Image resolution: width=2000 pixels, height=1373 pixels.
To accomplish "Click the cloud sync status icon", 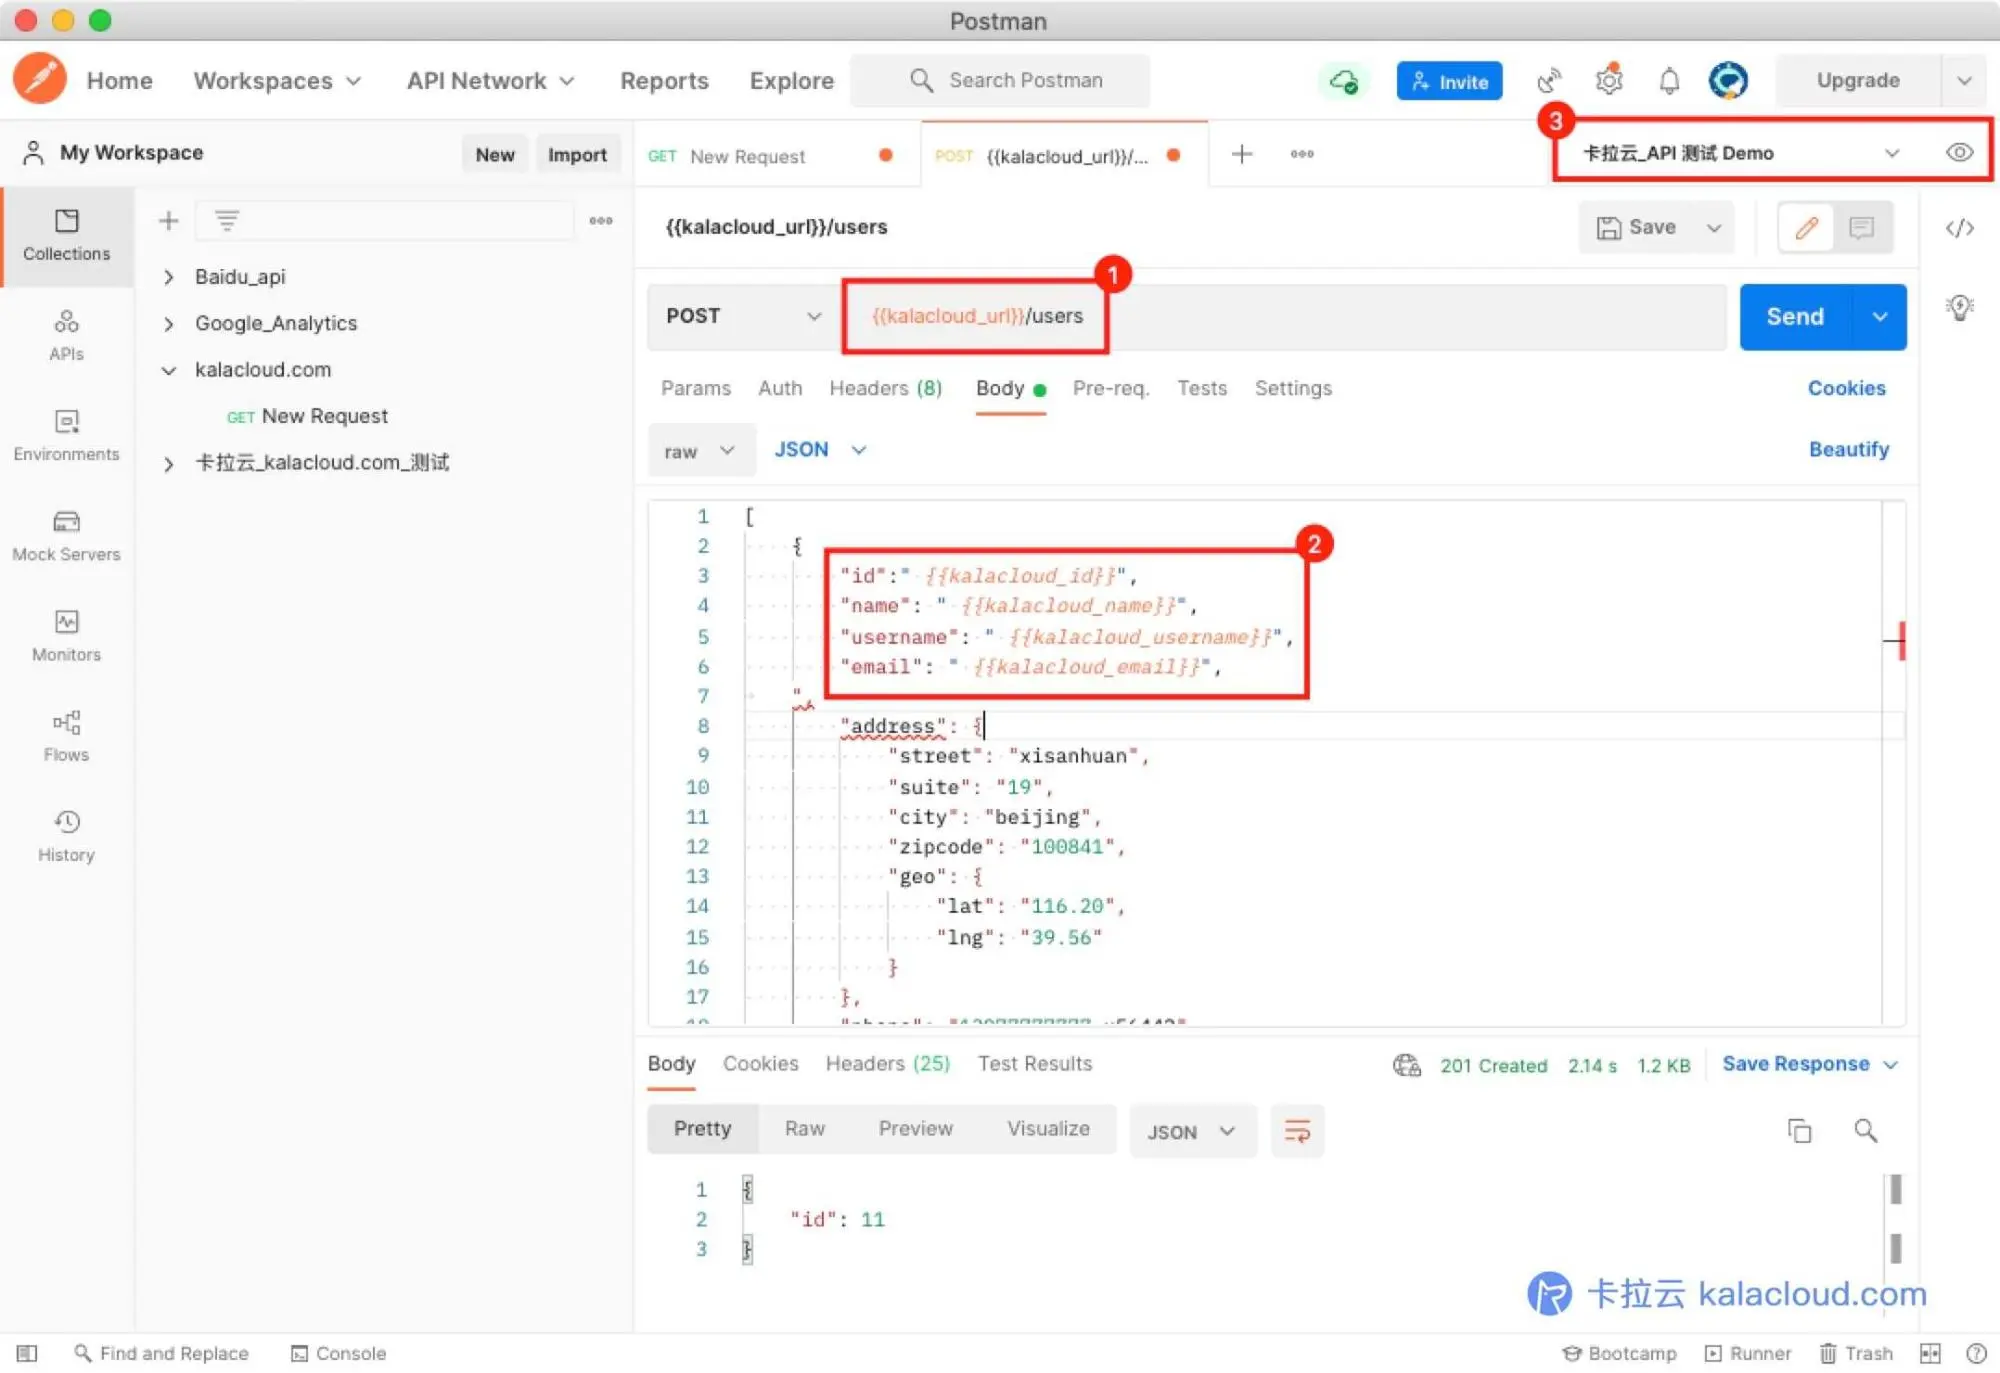I will 1344,81.
